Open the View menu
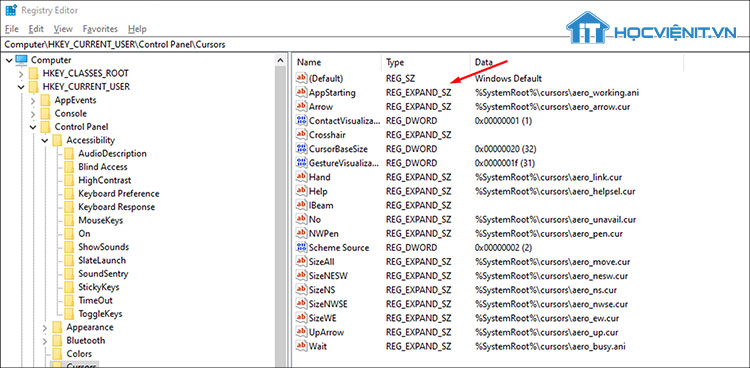Viewport: 750px width, 368px height. (x=63, y=29)
